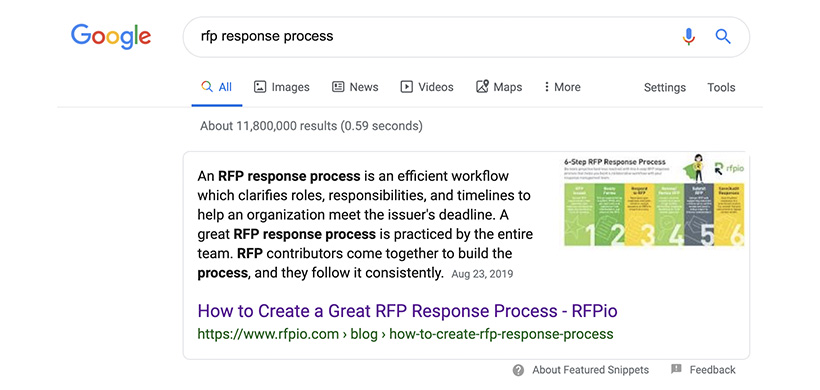The image size is (820, 390).
Task: Click the question mark help icon
Action: (518, 371)
